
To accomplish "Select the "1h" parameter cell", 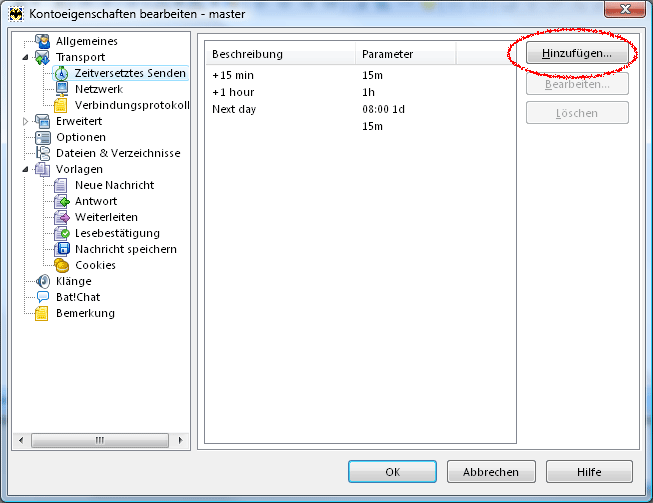I will pos(368,92).
